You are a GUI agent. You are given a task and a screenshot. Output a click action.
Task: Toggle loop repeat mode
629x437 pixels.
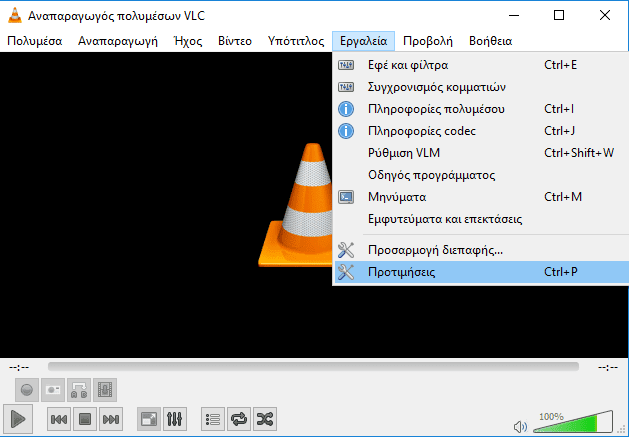(x=239, y=419)
